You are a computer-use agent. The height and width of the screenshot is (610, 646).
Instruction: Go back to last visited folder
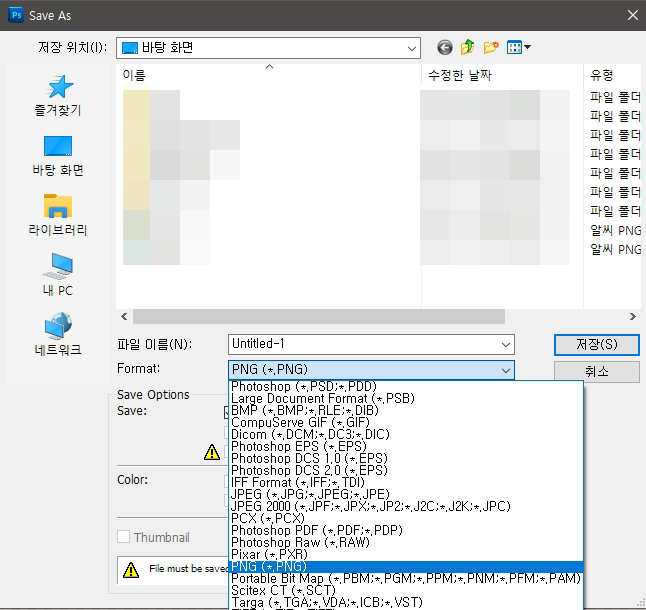click(x=445, y=48)
